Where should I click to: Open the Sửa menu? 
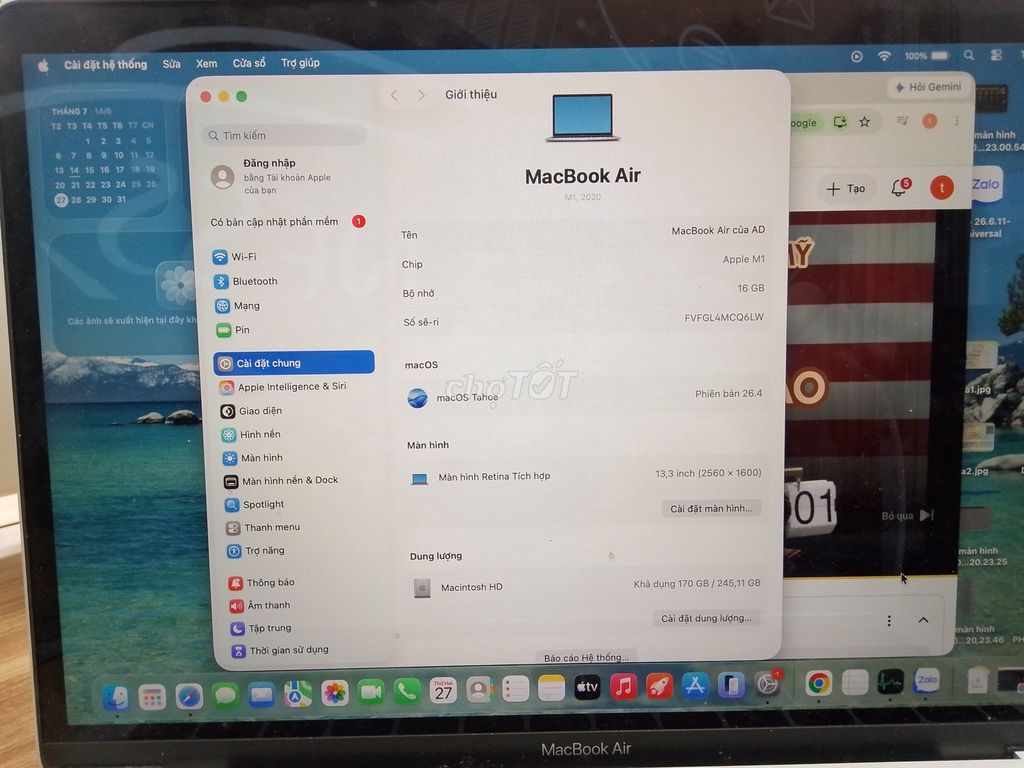click(x=171, y=64)
